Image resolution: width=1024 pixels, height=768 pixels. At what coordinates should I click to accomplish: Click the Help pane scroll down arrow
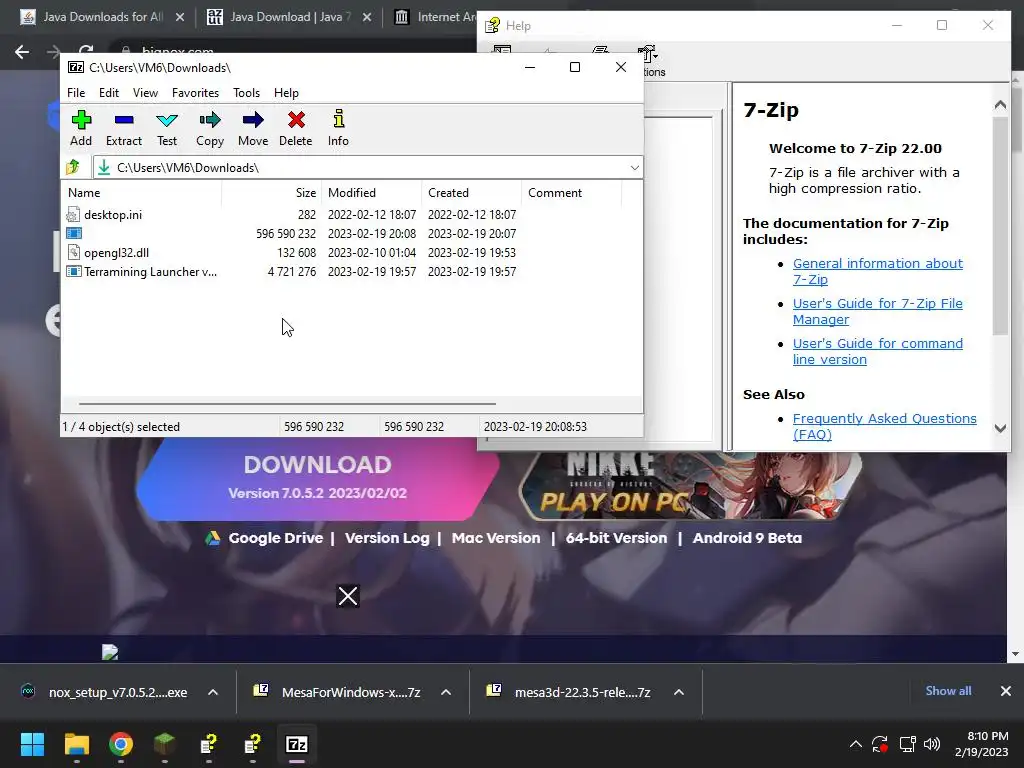(x=1000, y=428)
